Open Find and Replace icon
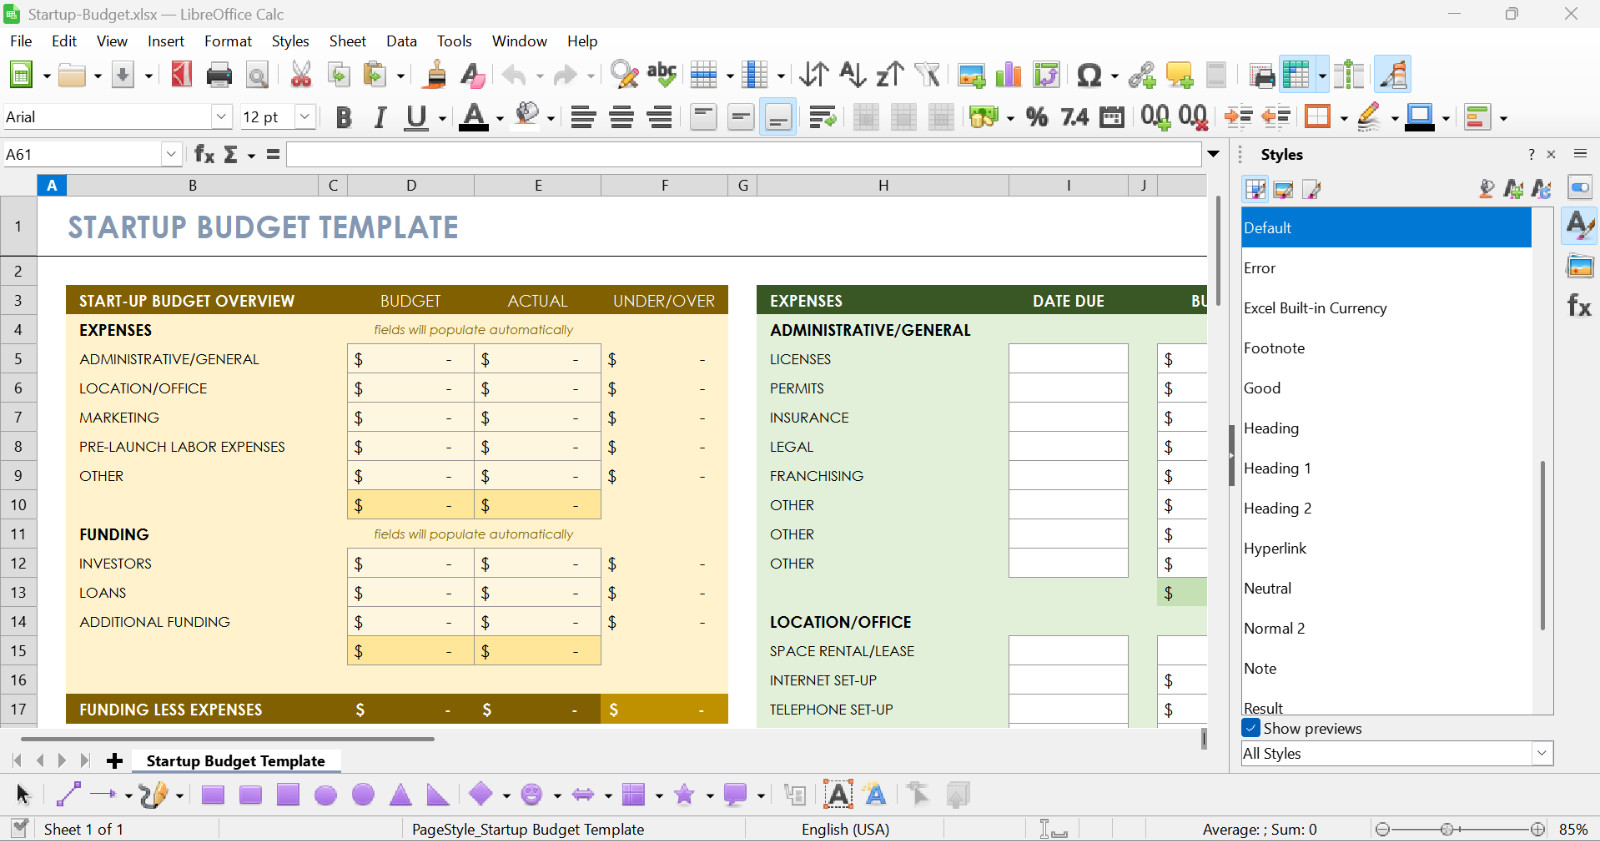Image resolution: width=1600 pixels, height=841 pixels. (624, 75)
